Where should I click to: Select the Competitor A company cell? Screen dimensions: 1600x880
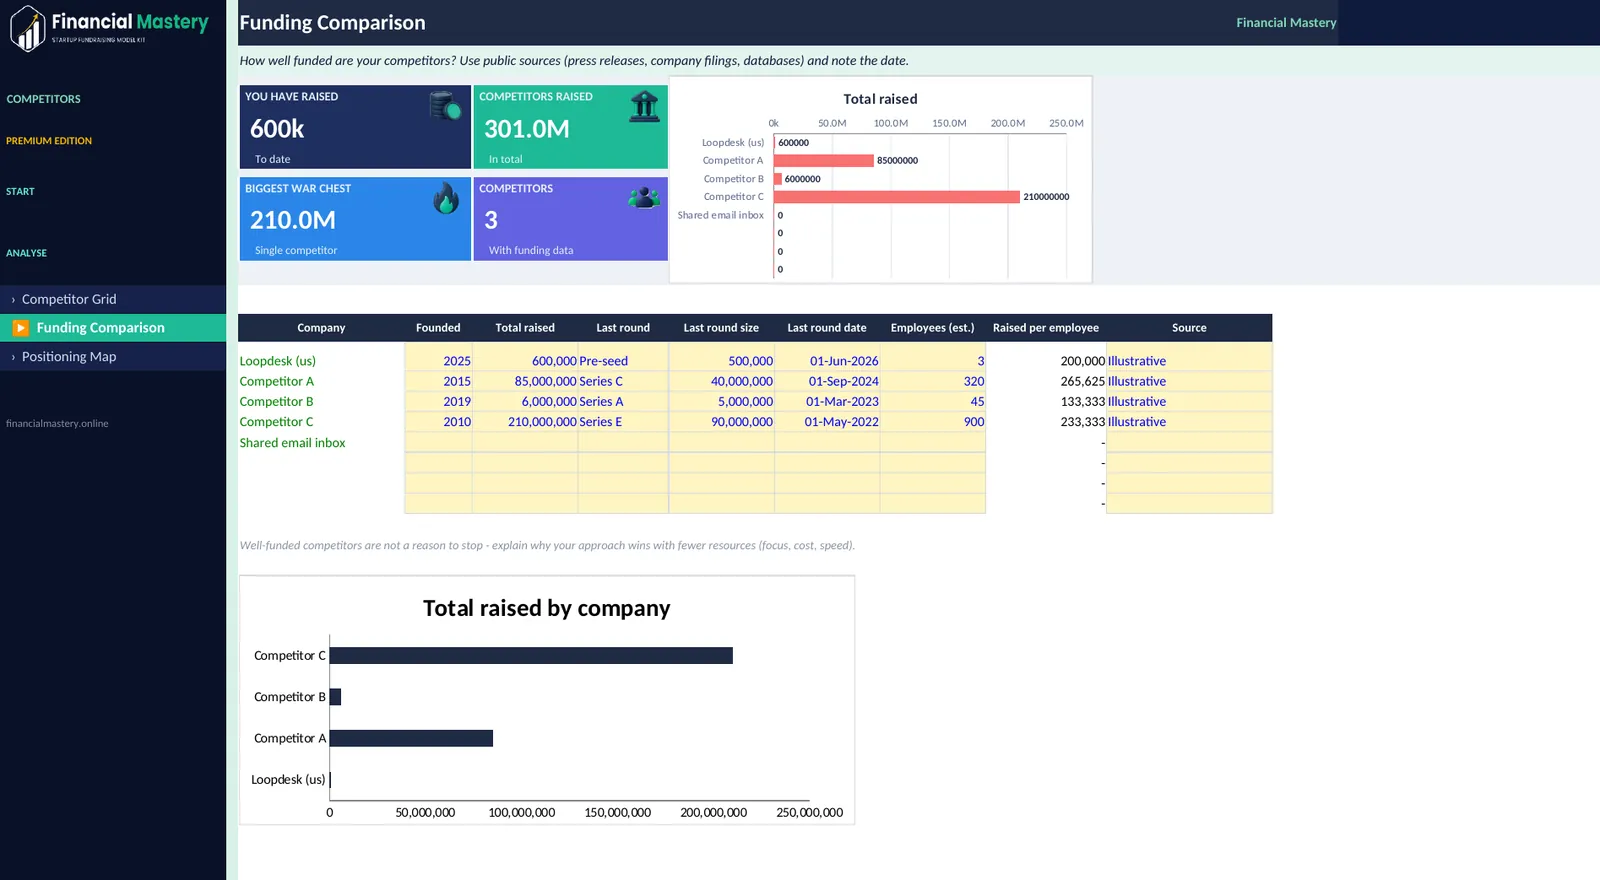click(x=321, y=381)
